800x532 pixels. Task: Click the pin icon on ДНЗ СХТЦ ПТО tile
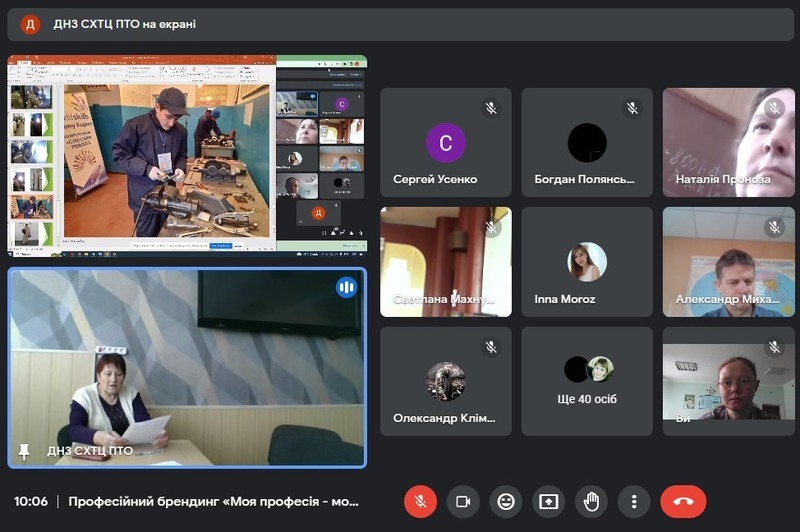[x=24, y=451]
